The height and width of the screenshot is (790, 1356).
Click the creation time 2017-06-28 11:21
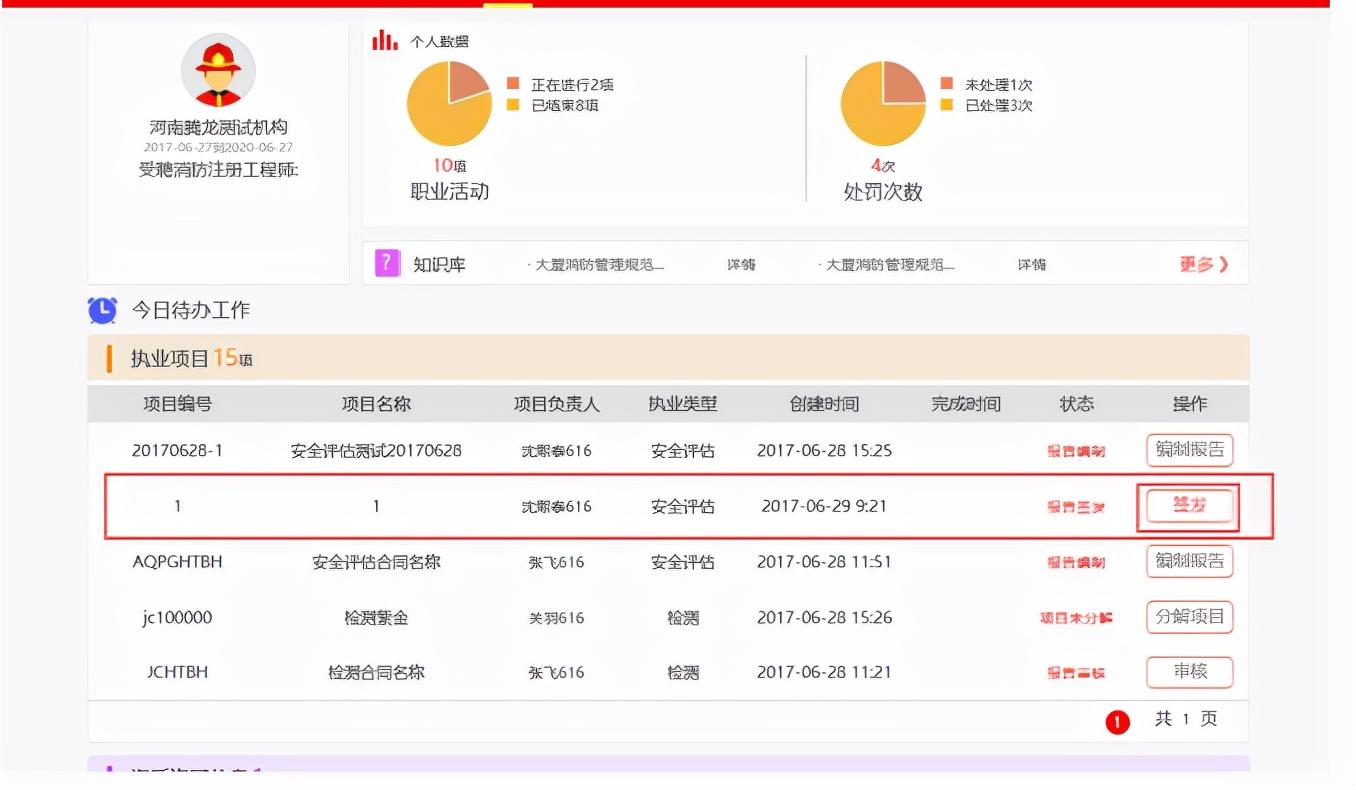click(x=824, y=673)
